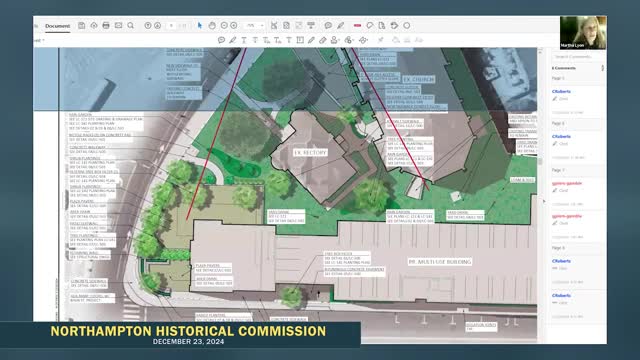
Task: Open the Document tab
Action: pyautogui.click(x=58, y=26)
